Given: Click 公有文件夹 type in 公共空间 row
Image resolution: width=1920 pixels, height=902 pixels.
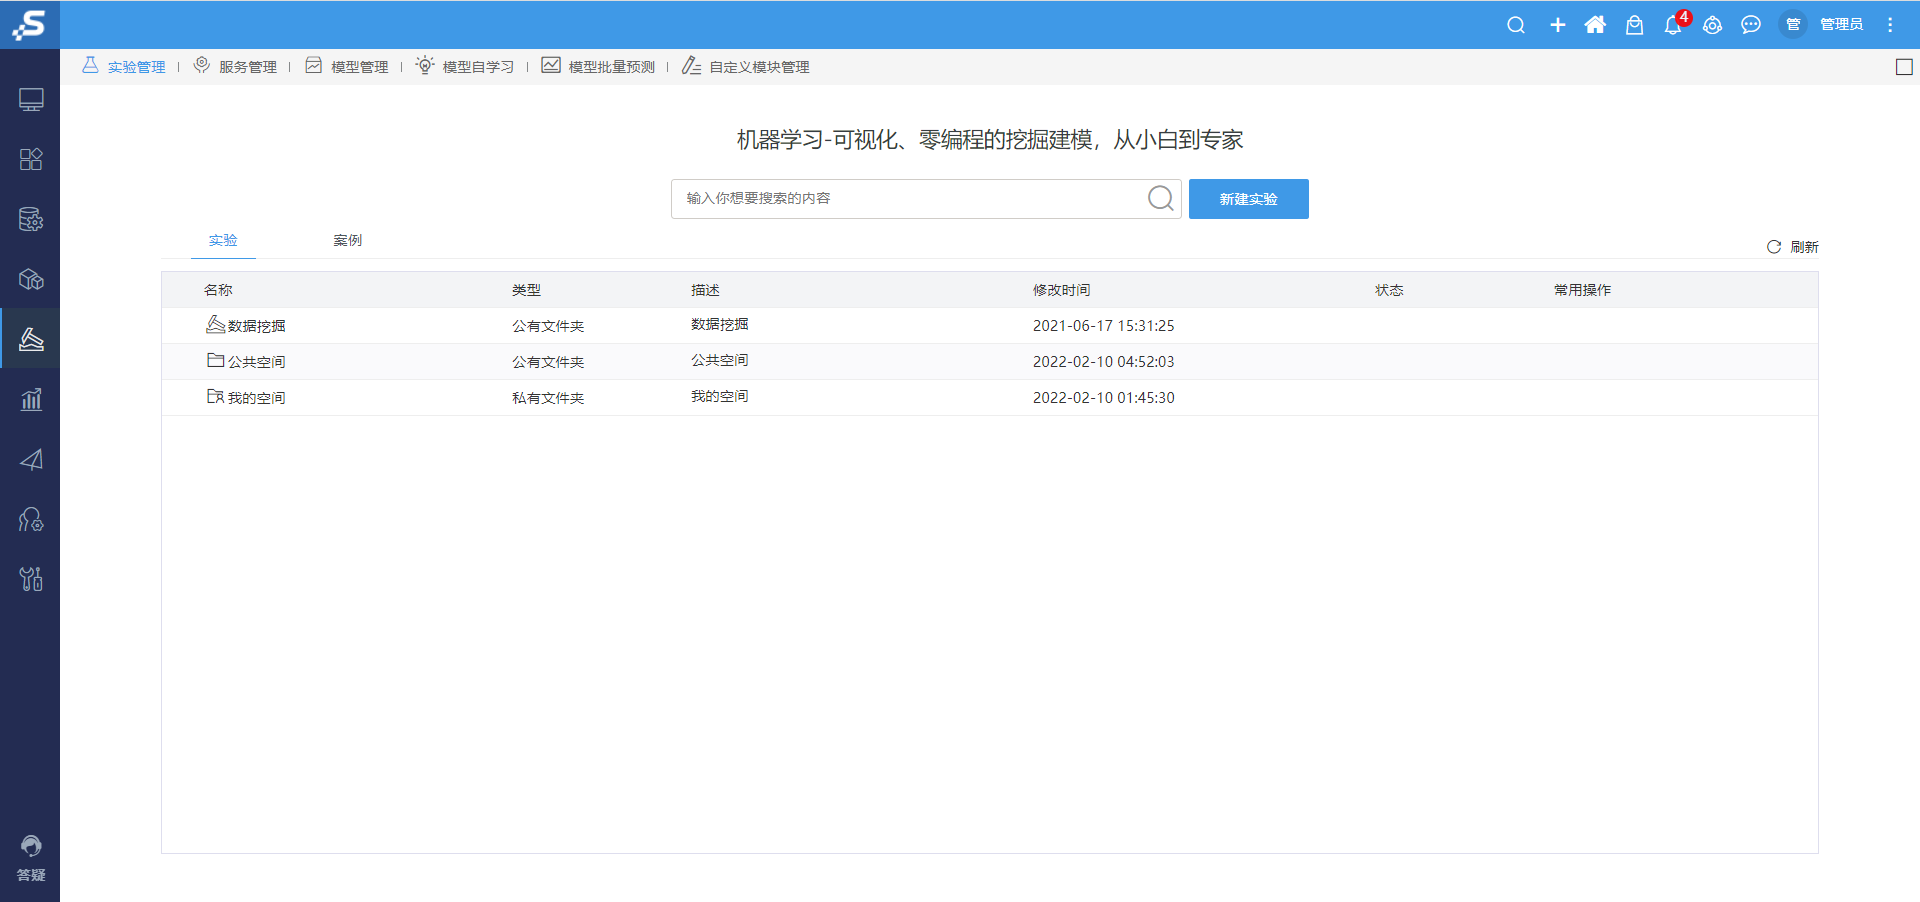Looking at the screenshot, I should tap(548, 362).
